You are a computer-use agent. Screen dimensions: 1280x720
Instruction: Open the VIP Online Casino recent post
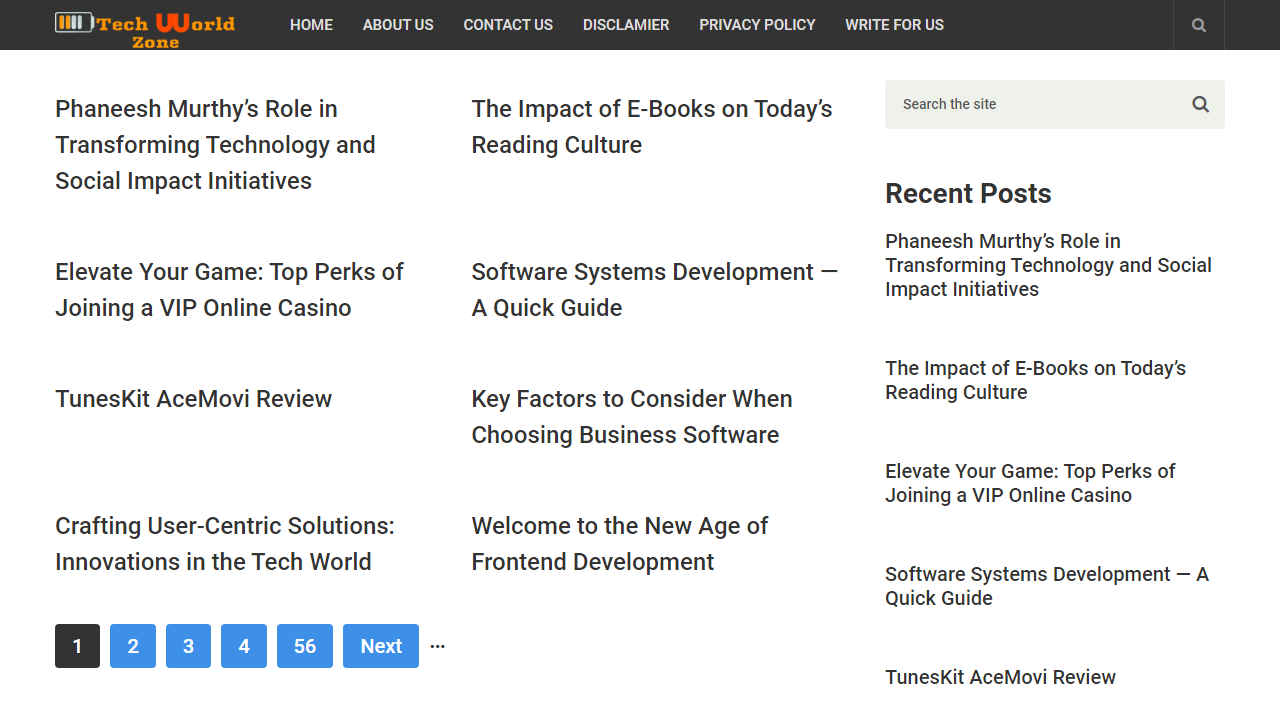(x=1030, y=483)
